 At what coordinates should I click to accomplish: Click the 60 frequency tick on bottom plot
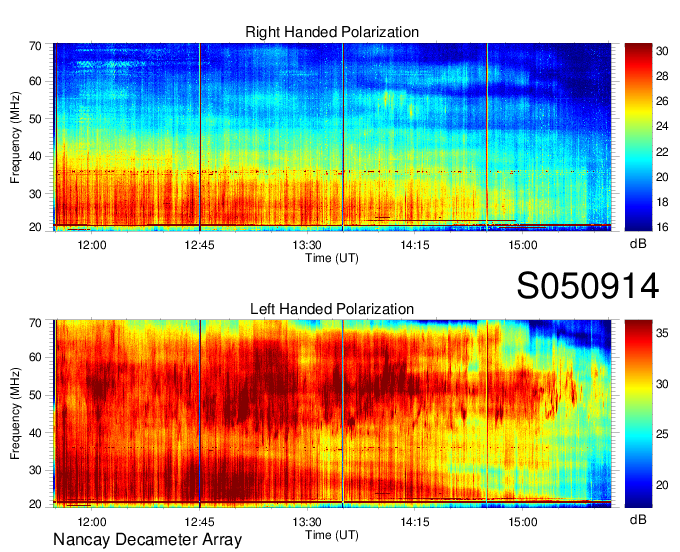[36, 358]
